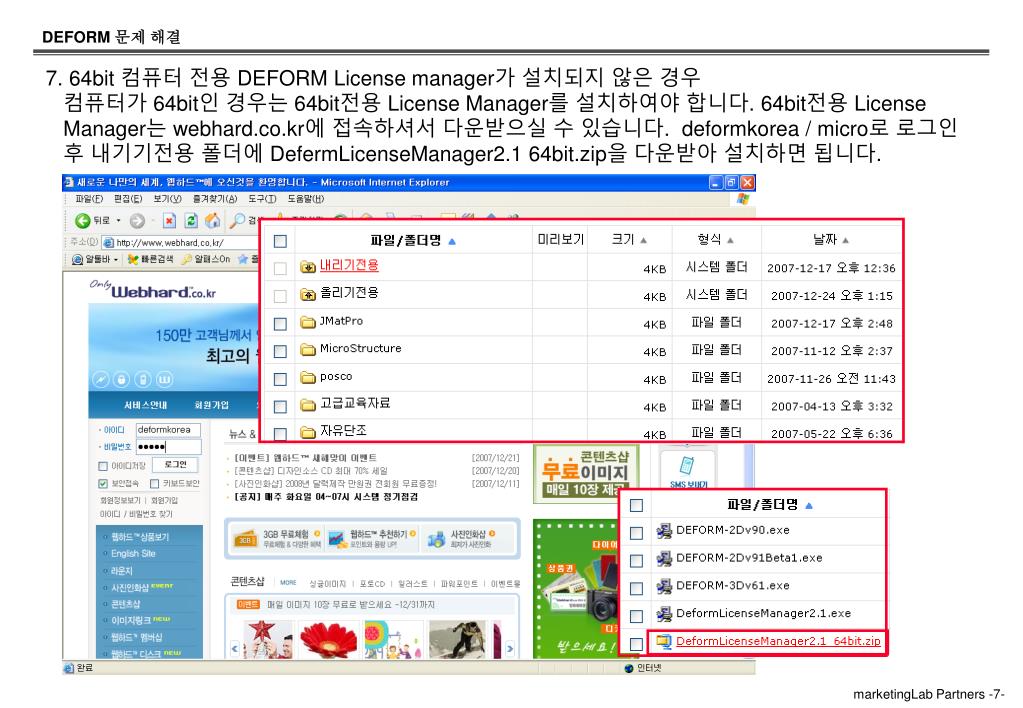The height and width of the screenshot is (708, 1023).
Task: Click the English Site sidebar link
Action: pyautogui.click(x=133, y=553)
